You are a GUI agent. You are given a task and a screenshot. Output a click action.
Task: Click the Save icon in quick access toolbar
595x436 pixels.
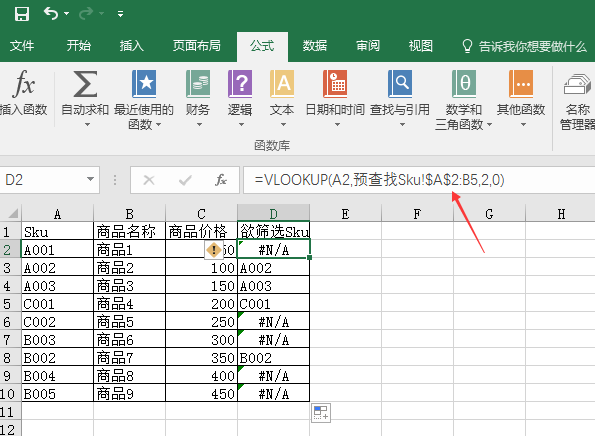pos(22,14)
